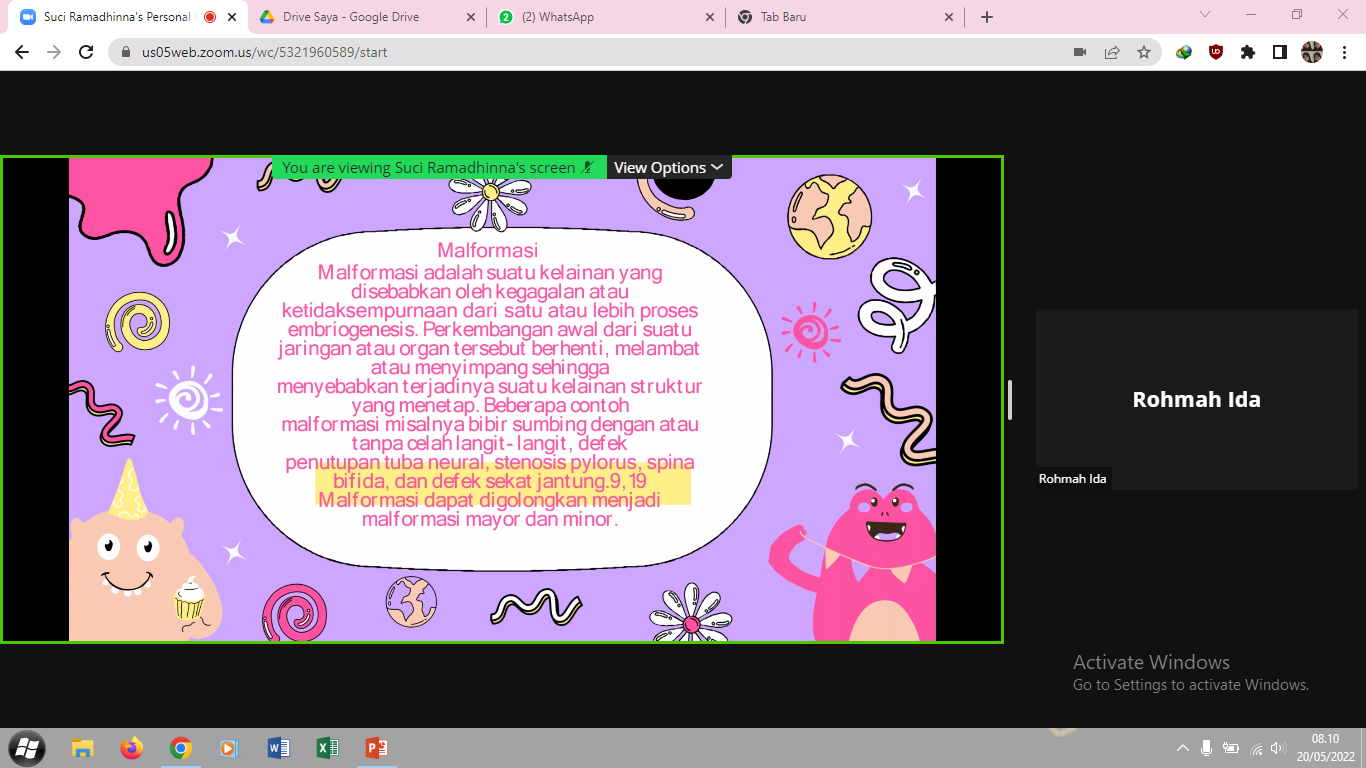Screen dimensions: 1366x768
Task: Select Rohmah Ida participant video tile
Action: pos(1196,399)
